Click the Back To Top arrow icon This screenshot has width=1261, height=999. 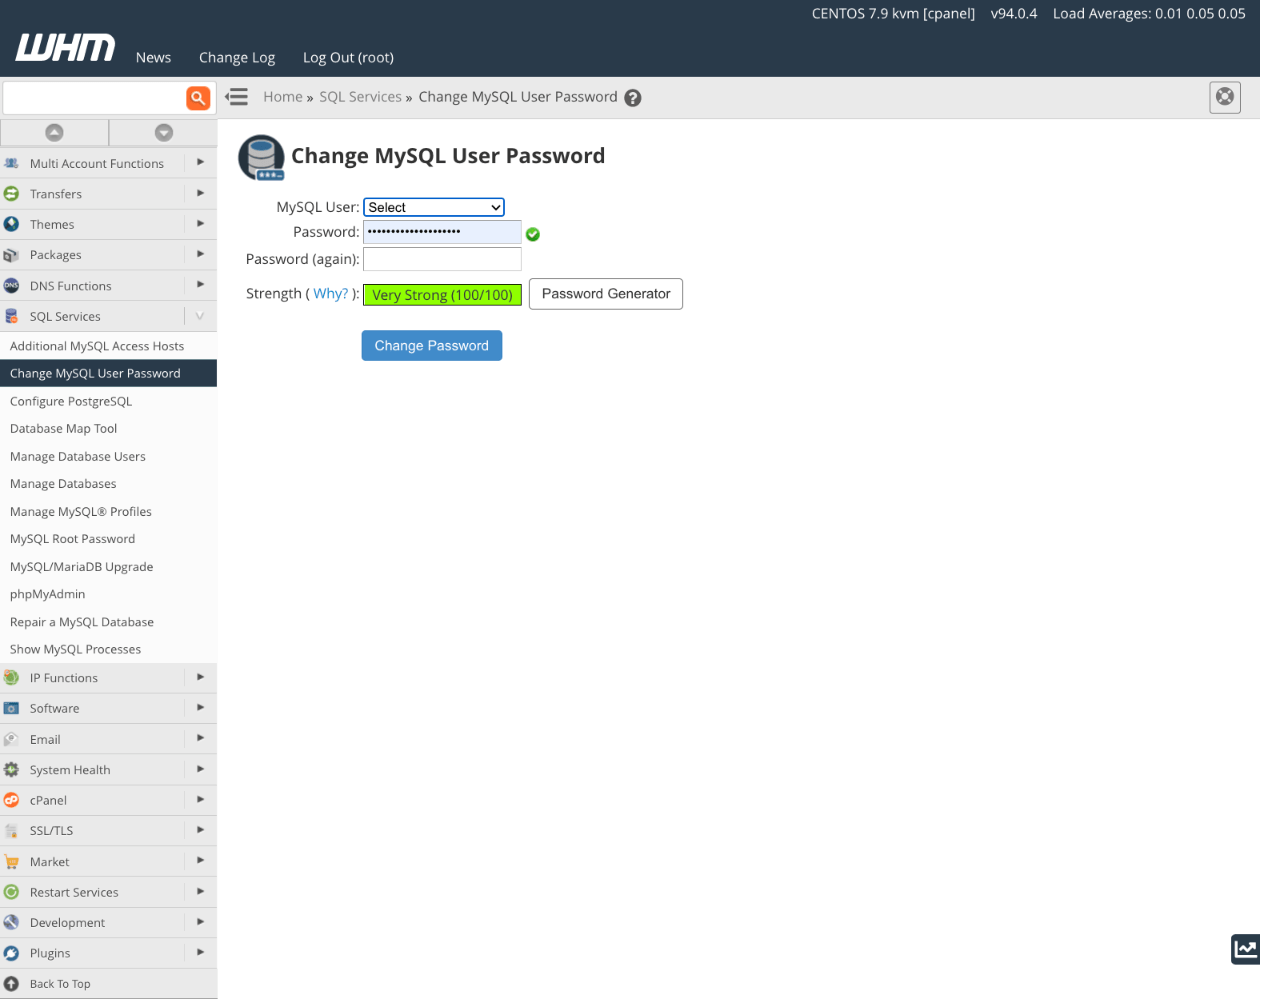pyautogui.click(x=11, y=983)
